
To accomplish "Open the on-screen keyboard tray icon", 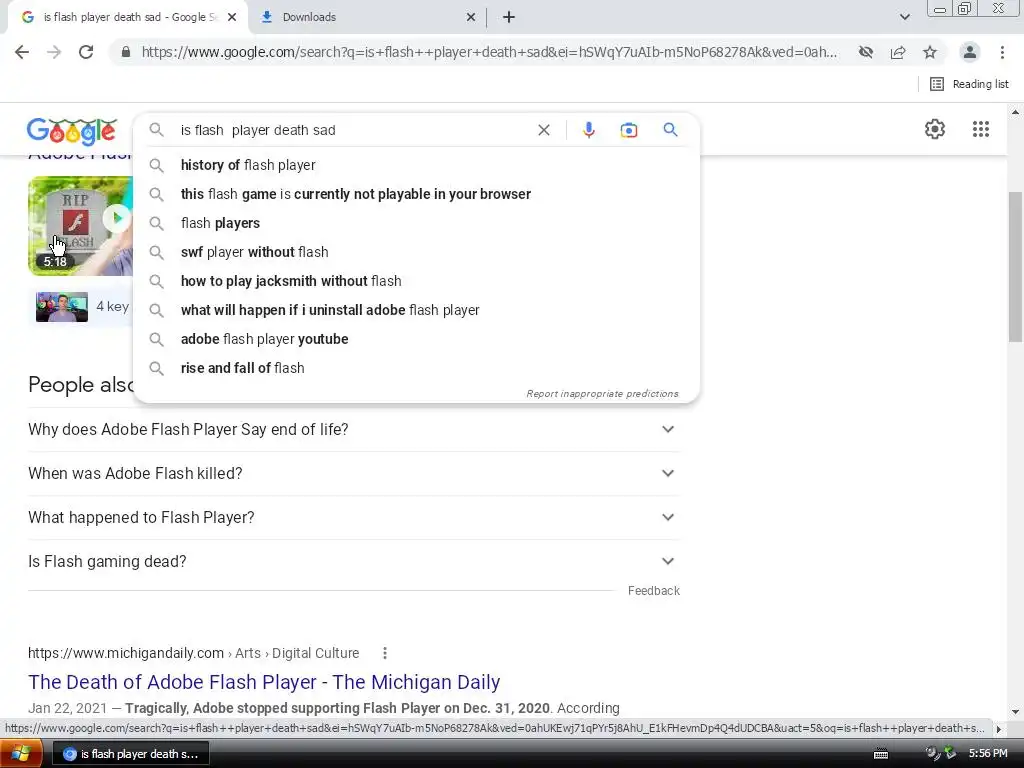I will point(881,754).
